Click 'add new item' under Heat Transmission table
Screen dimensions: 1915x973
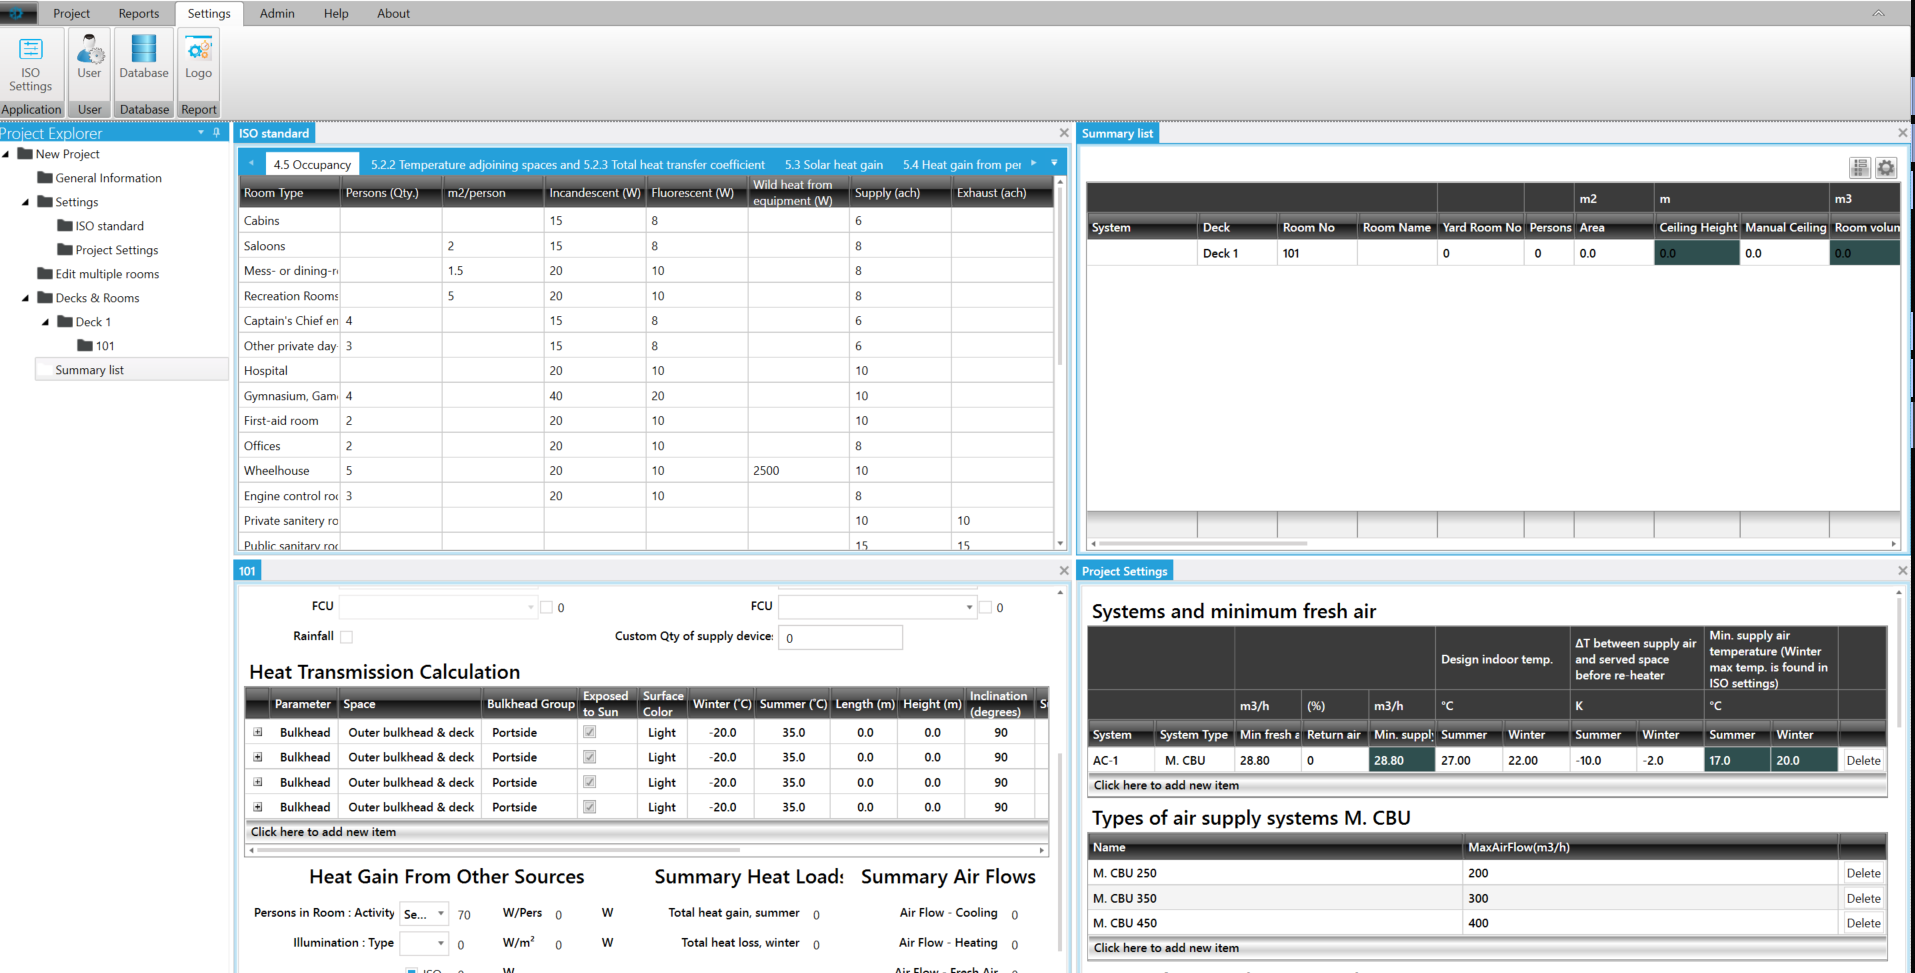323,832
